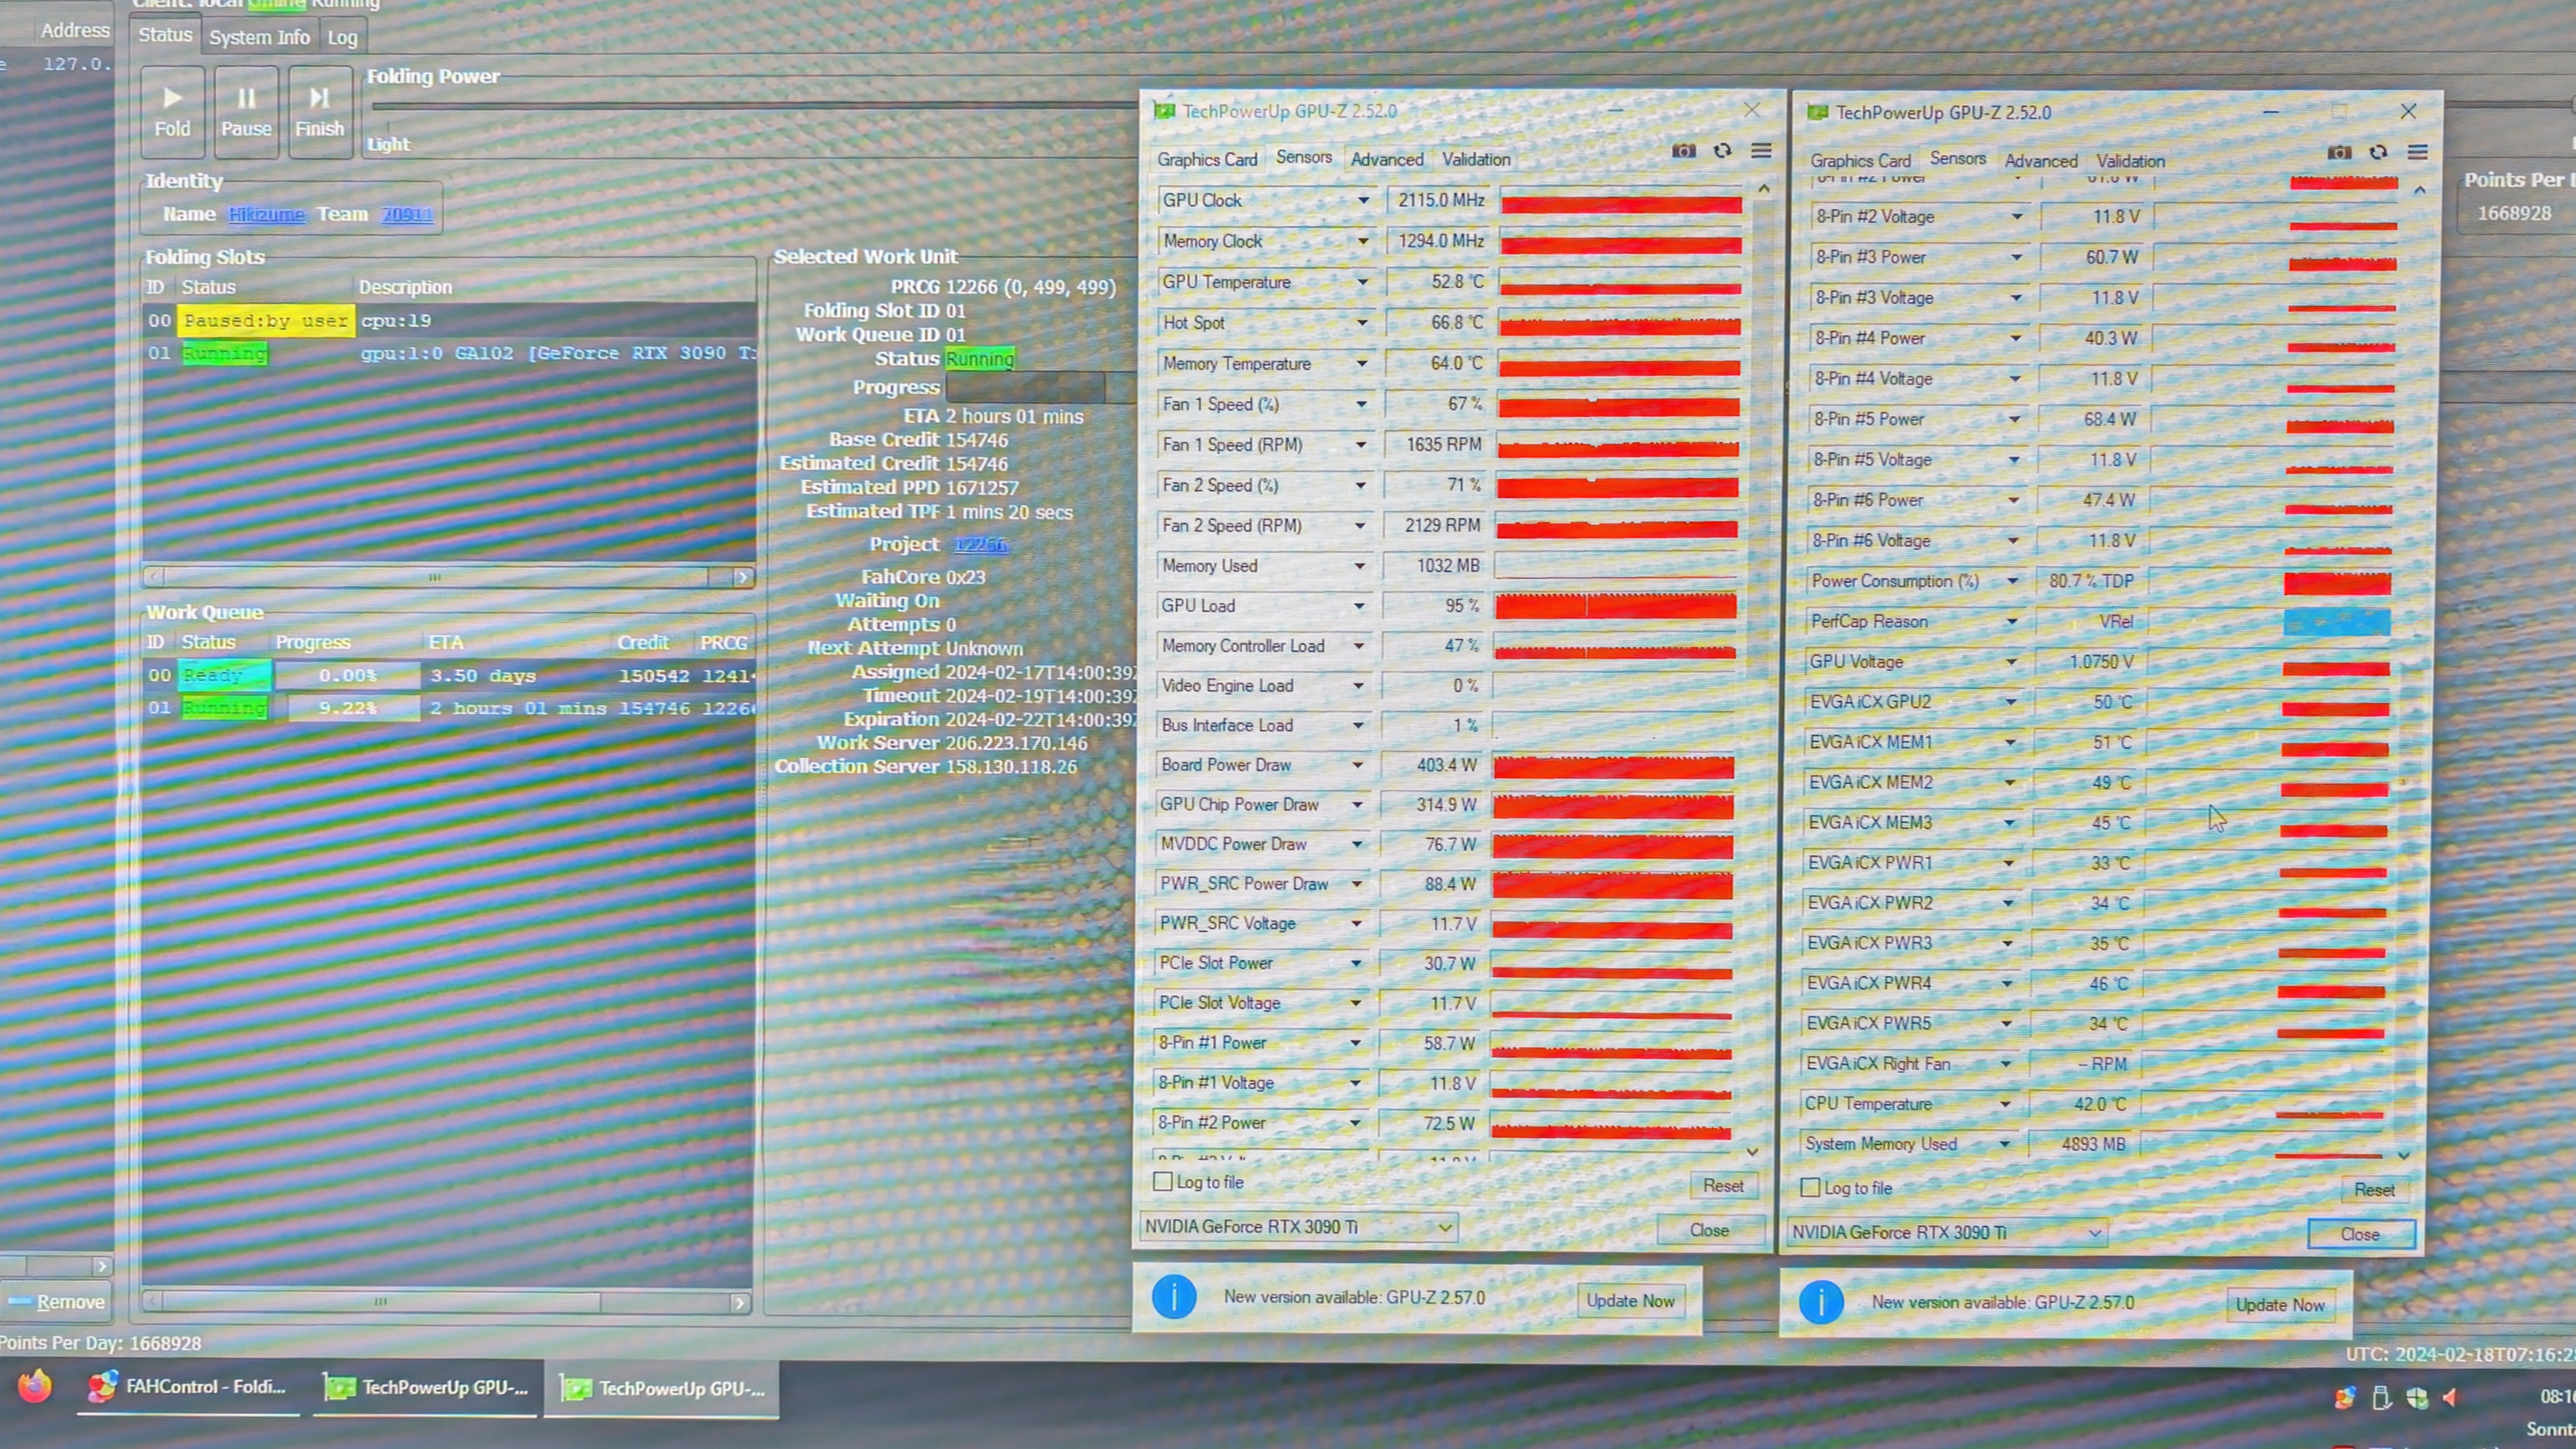This screenshot has height=1449, width=2576.
Task: Select the second TechPowerUp GPU-Z taskbar entry
Action: point(661,1389)
